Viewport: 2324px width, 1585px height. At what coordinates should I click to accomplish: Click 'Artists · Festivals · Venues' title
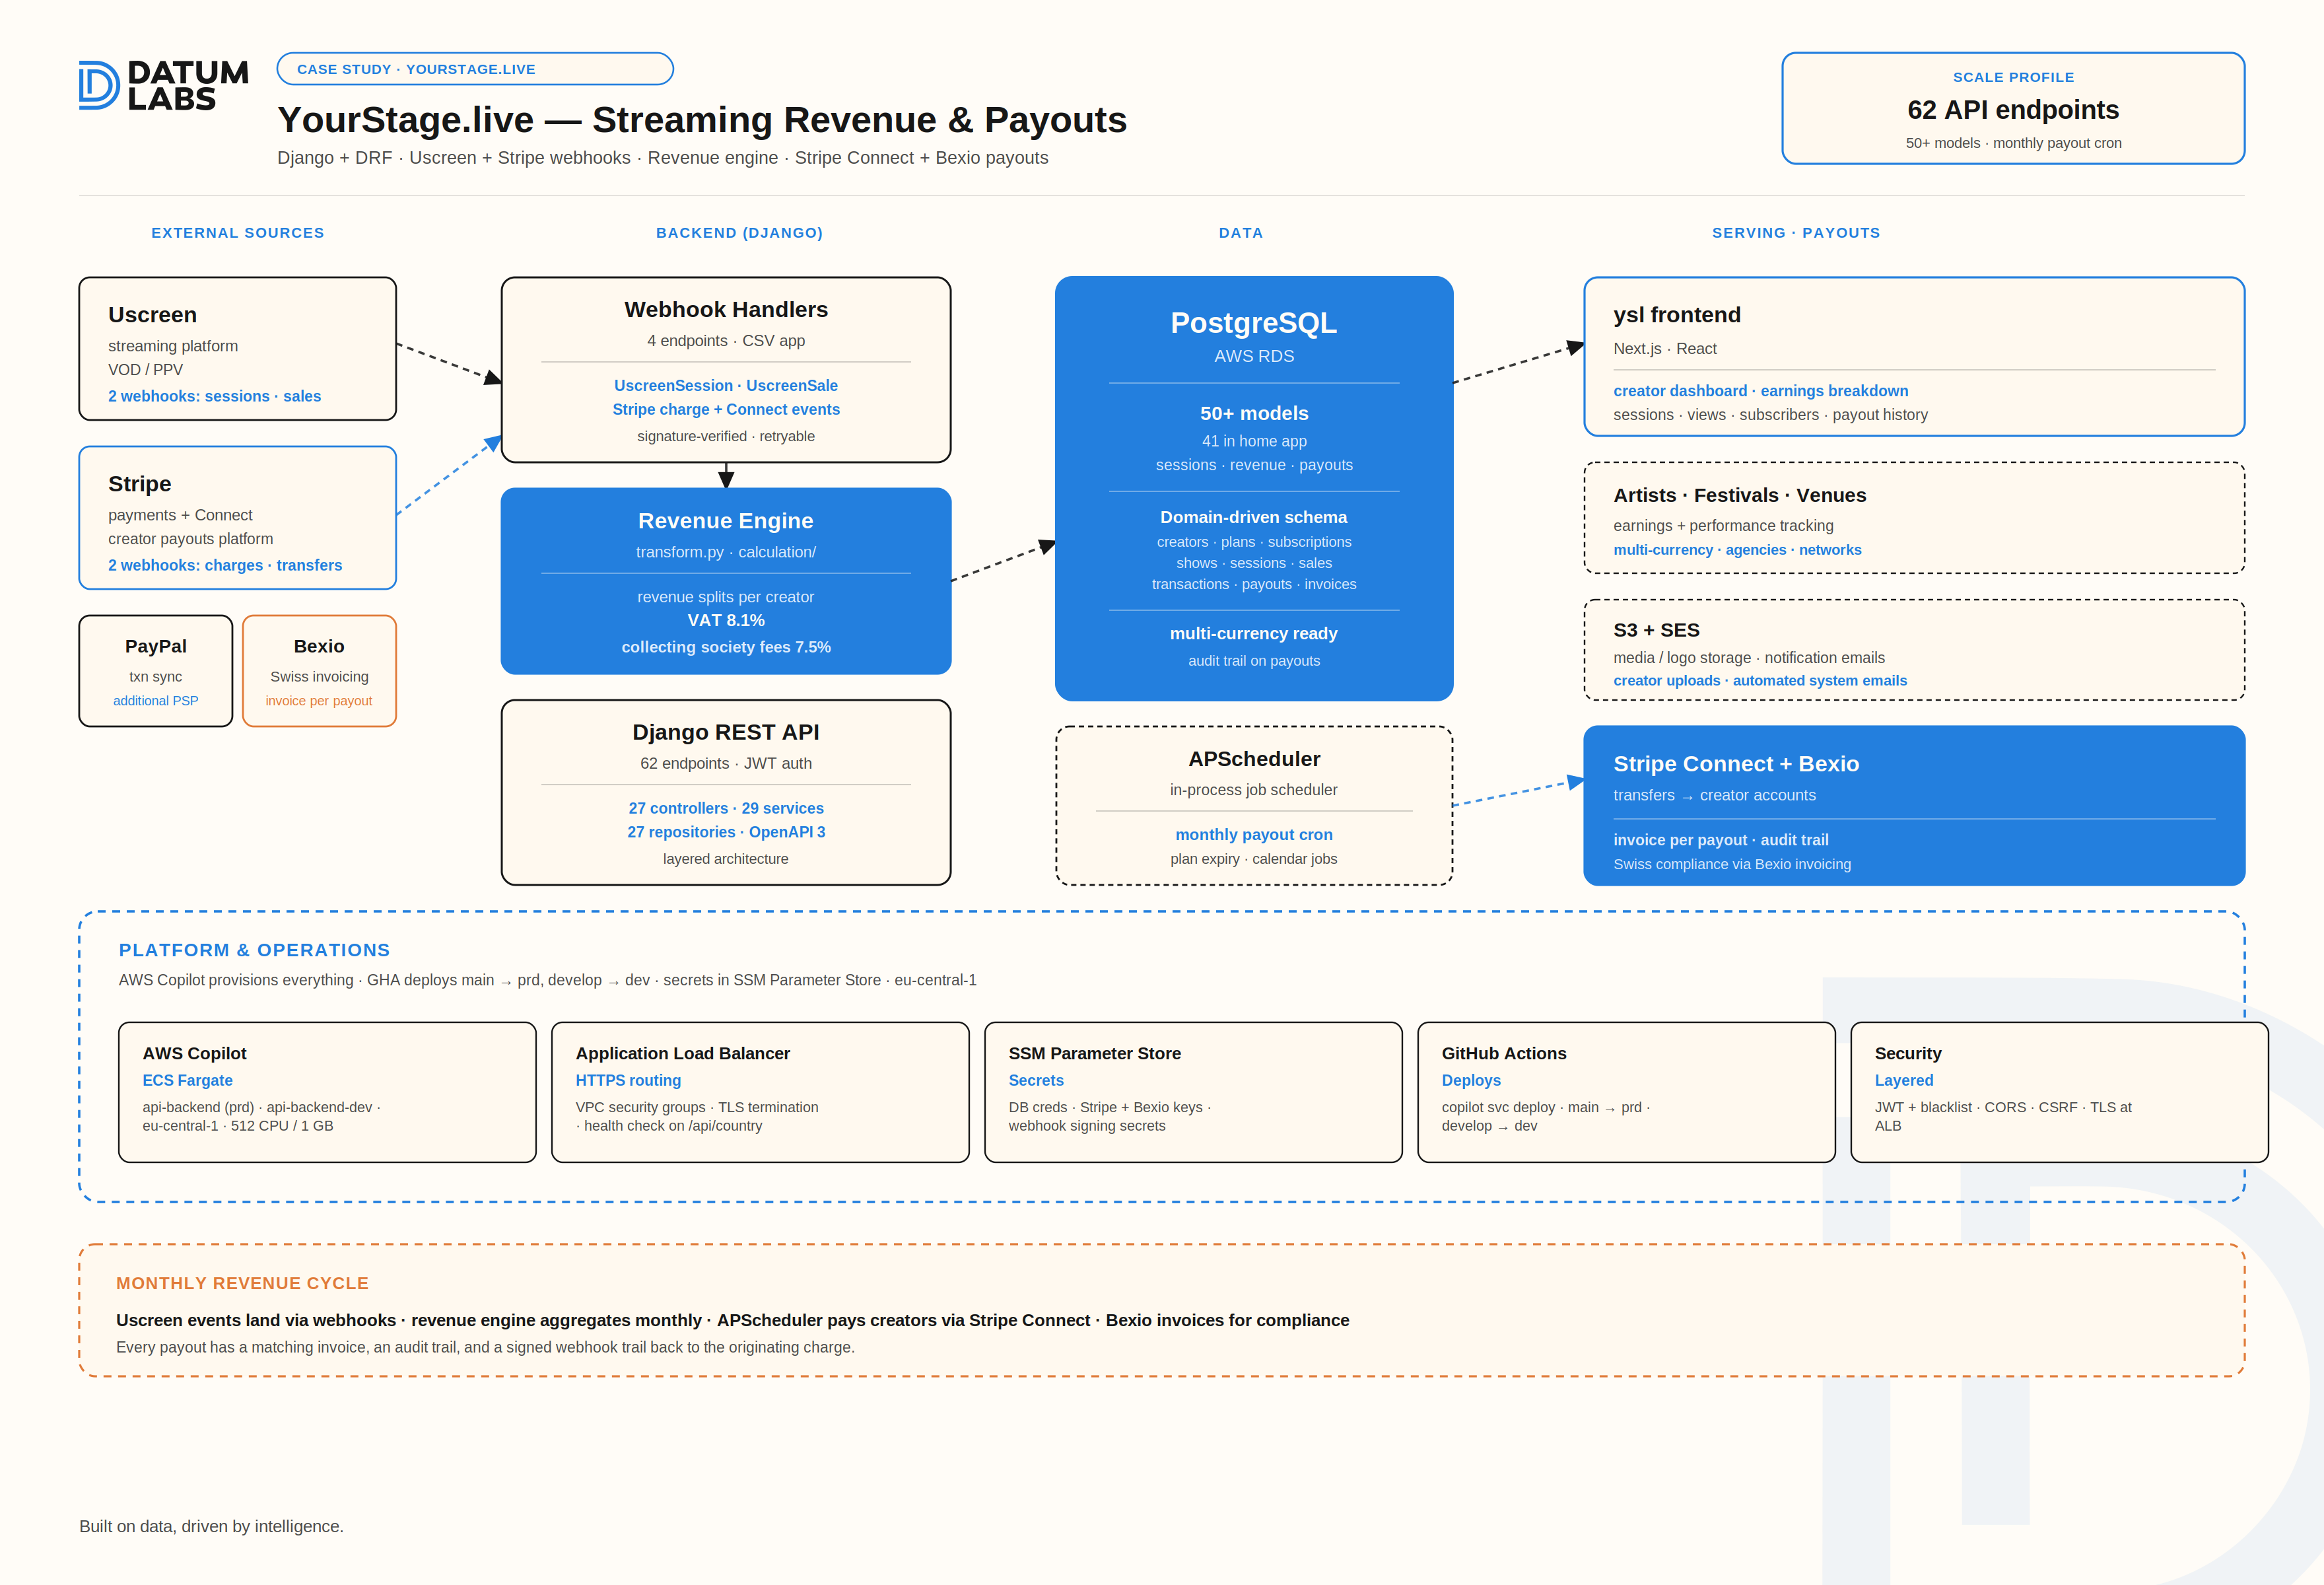click(1740, 495)
